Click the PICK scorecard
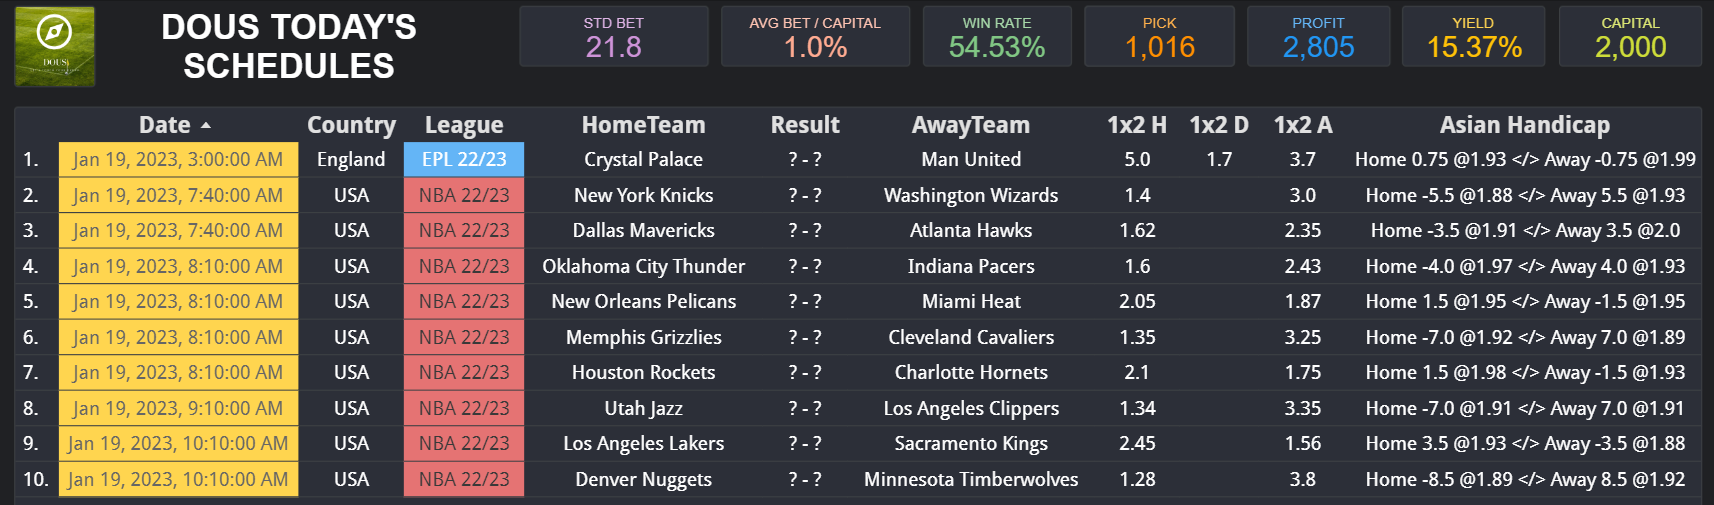Screen dimensions: 1714x505 pyautogui.click(x=1159, y=37)
